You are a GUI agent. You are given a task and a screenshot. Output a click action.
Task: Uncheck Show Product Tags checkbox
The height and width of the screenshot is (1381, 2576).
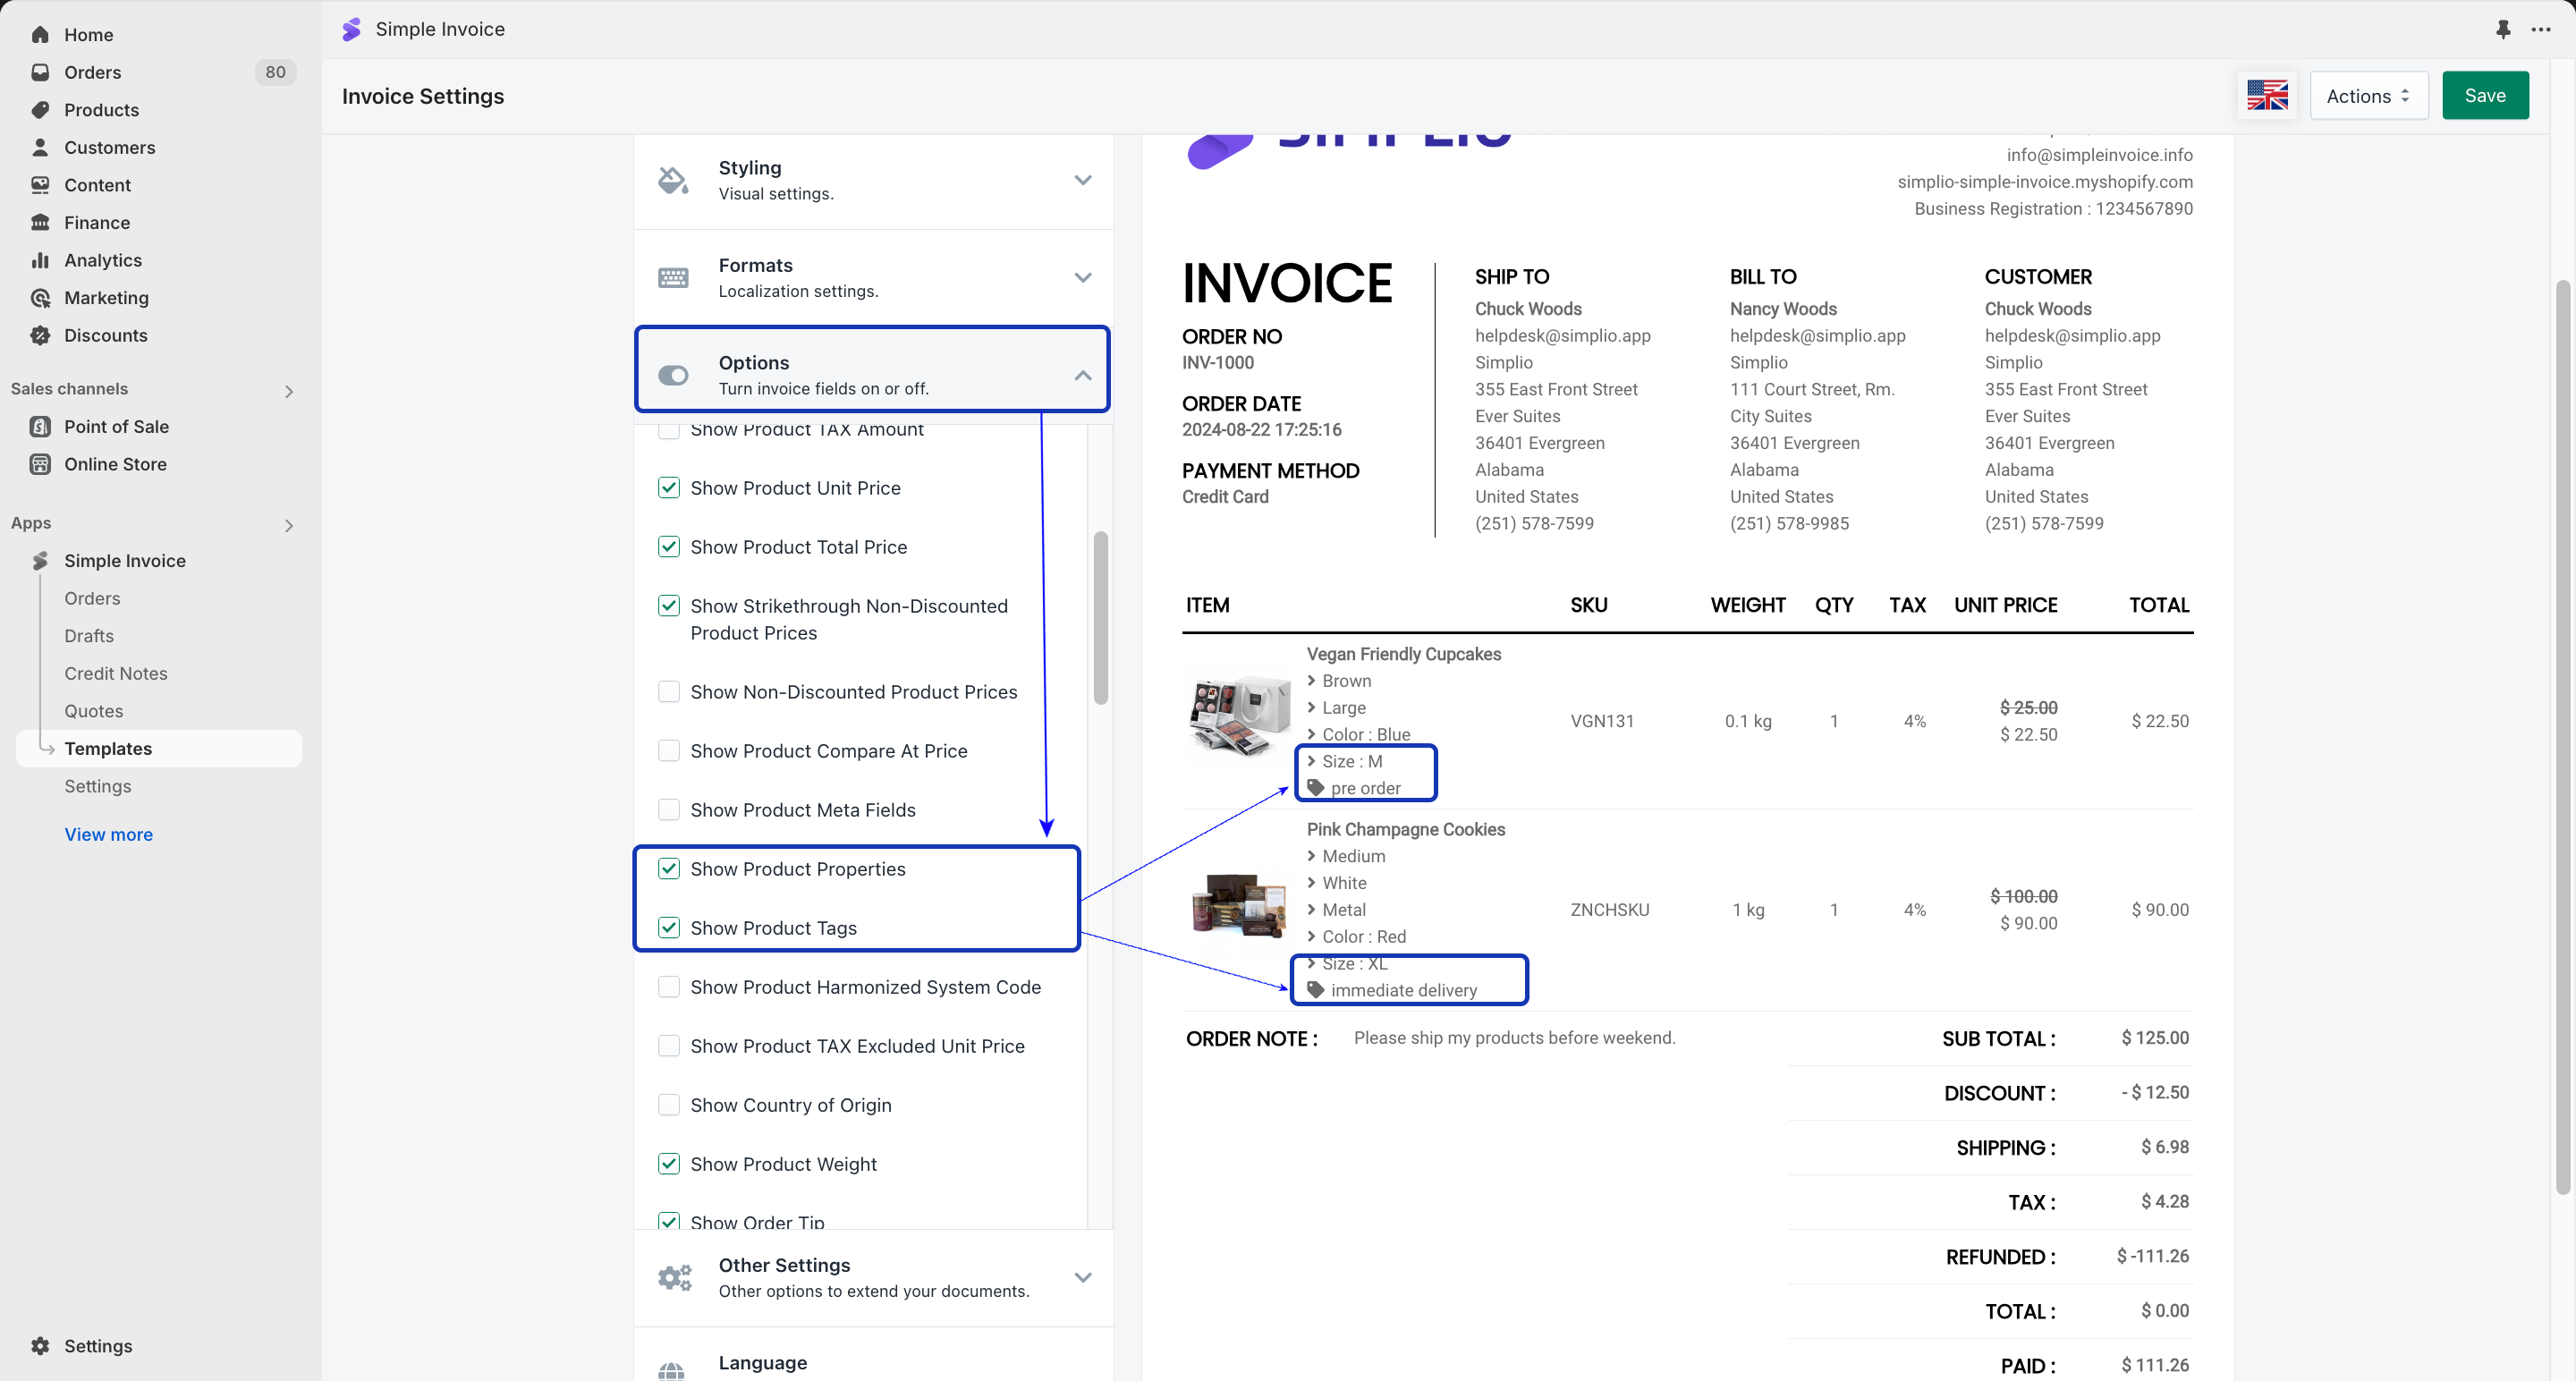click(669, 927)
